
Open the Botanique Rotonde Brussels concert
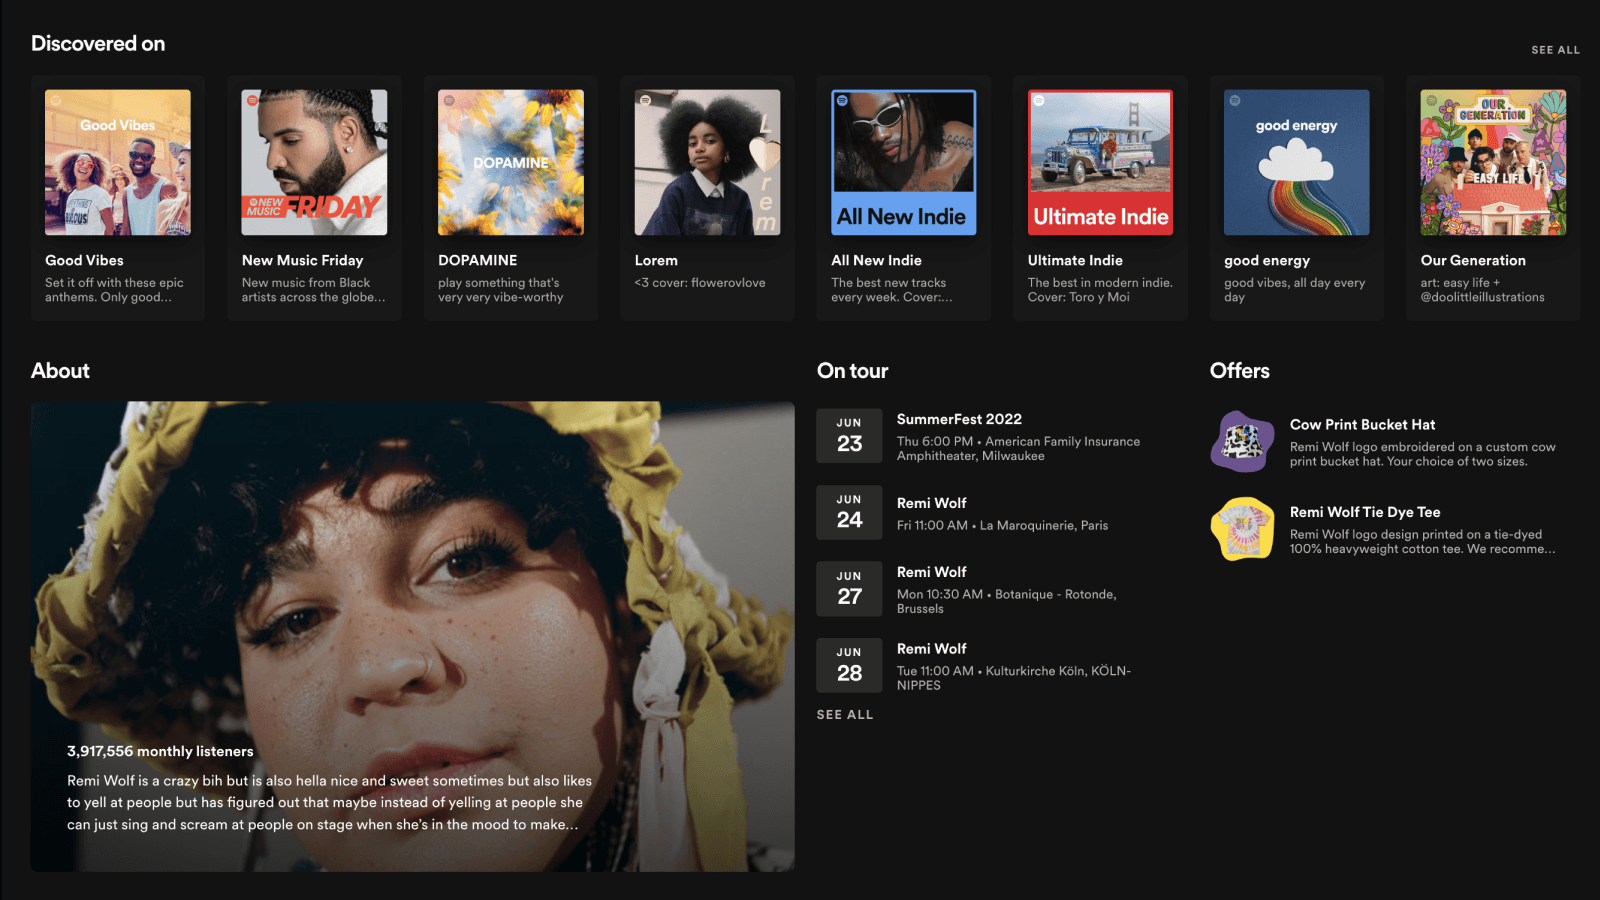[x=1006, y=594]
